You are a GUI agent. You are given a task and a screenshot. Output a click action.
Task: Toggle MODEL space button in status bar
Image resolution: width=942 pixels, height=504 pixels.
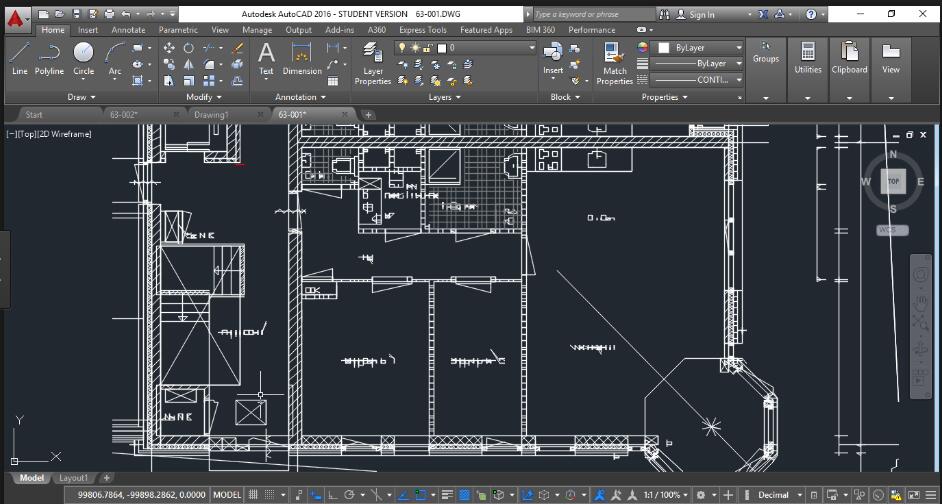(227, 495)
